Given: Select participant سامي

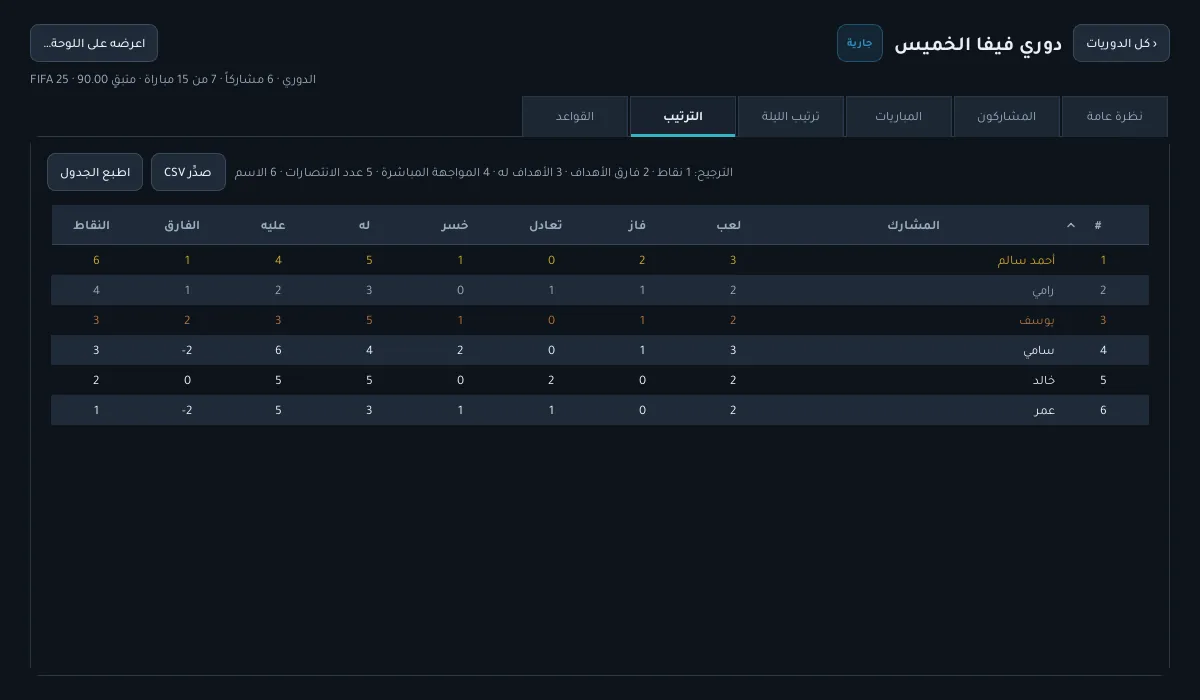Looking at the screenshot, I should (x=1040, y=350).
